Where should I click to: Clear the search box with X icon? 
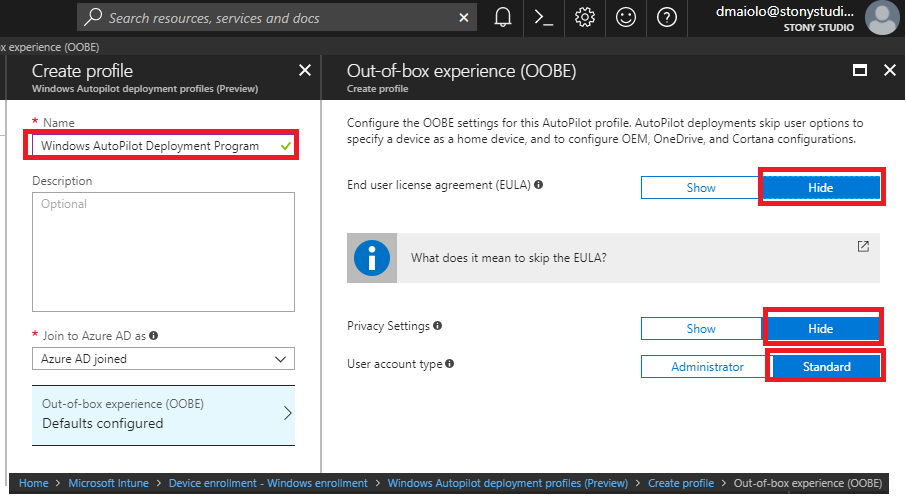(463, 18)
